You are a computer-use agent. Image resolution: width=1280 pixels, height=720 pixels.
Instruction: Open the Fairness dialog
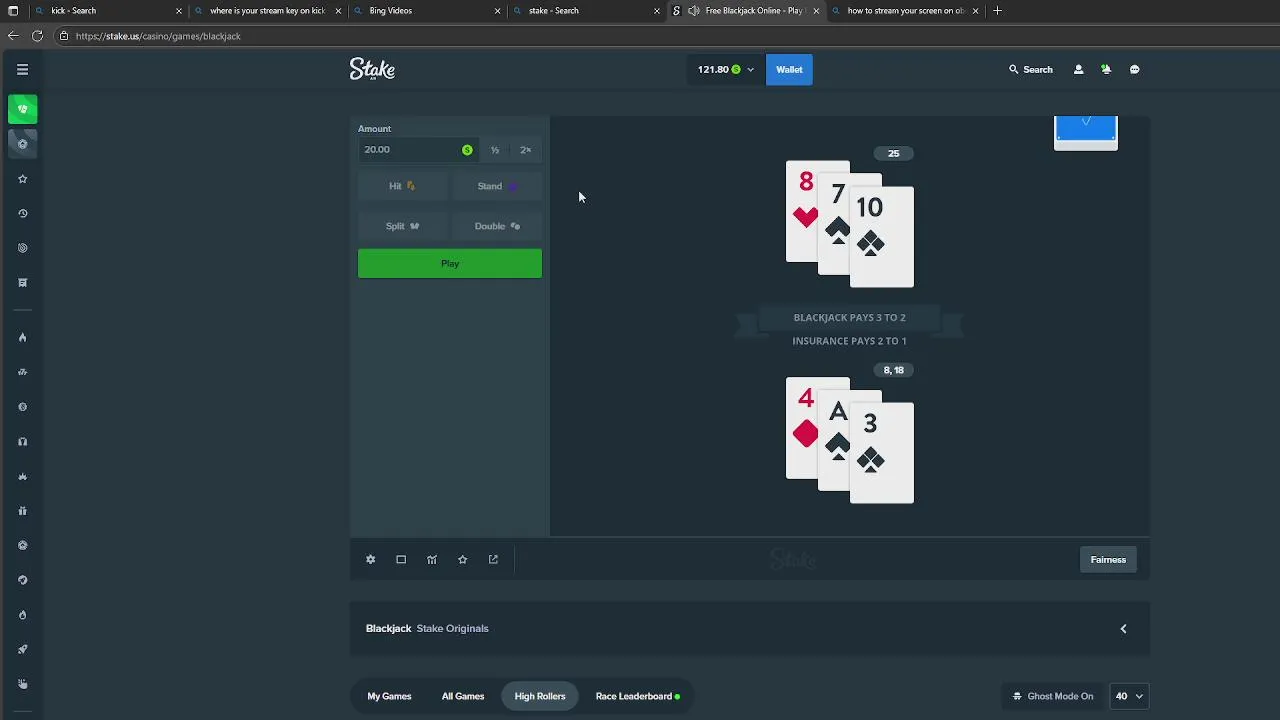(1108, 560)
